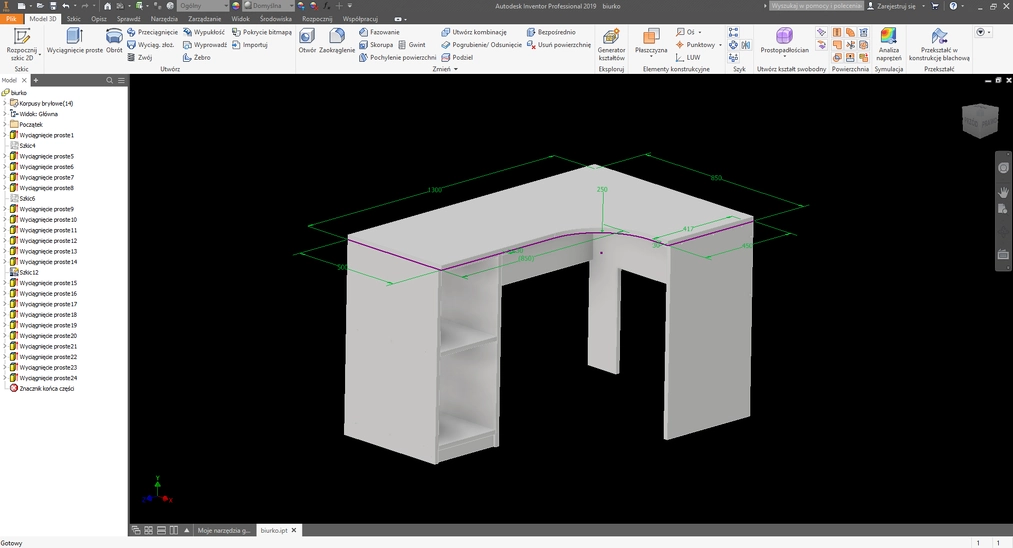Click the help question mark icon

(x=954, y=6)
